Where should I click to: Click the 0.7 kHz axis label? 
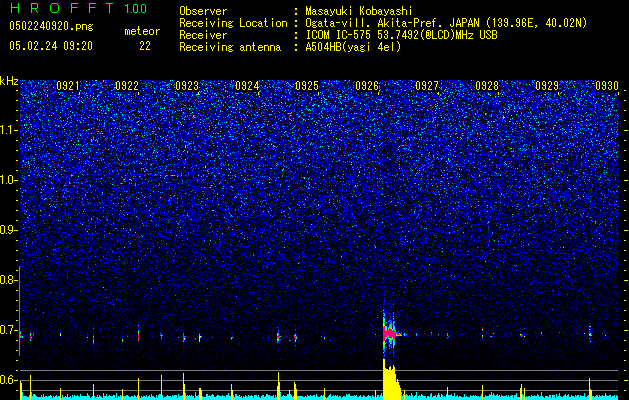point(8,330)
